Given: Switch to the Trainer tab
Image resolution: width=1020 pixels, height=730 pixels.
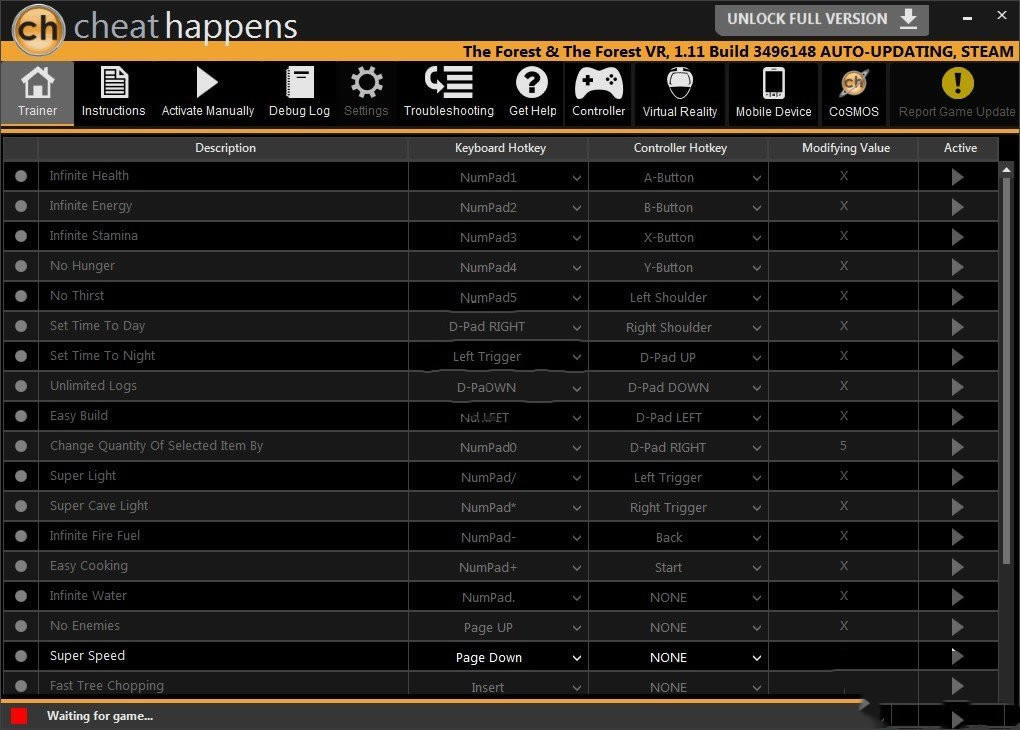Looking at the screenshot, I should [x=37, y=92].
